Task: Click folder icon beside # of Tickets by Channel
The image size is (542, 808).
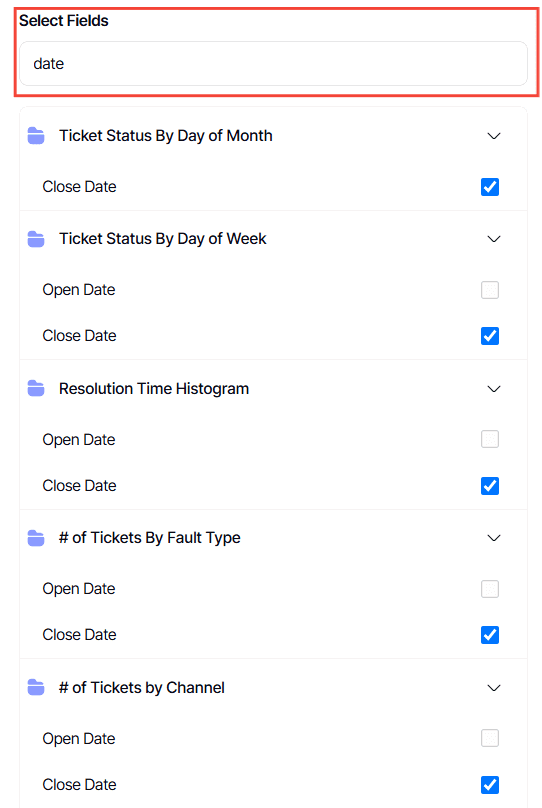Action: (36, 687)
